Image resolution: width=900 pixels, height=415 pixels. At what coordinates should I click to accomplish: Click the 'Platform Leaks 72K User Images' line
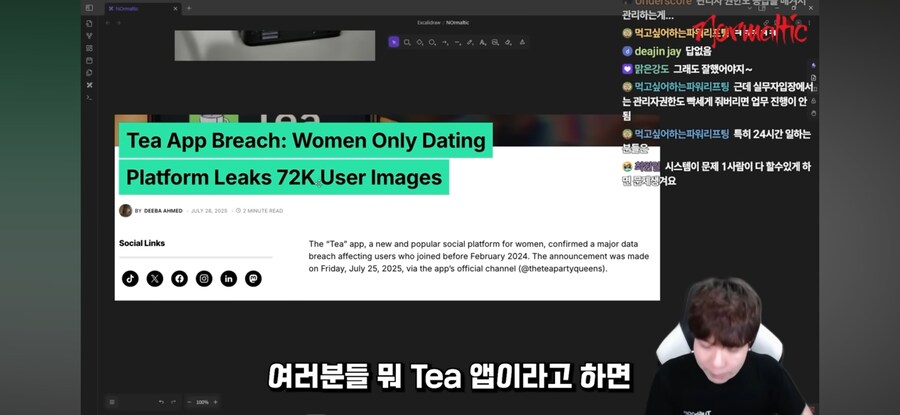[284, 177]
